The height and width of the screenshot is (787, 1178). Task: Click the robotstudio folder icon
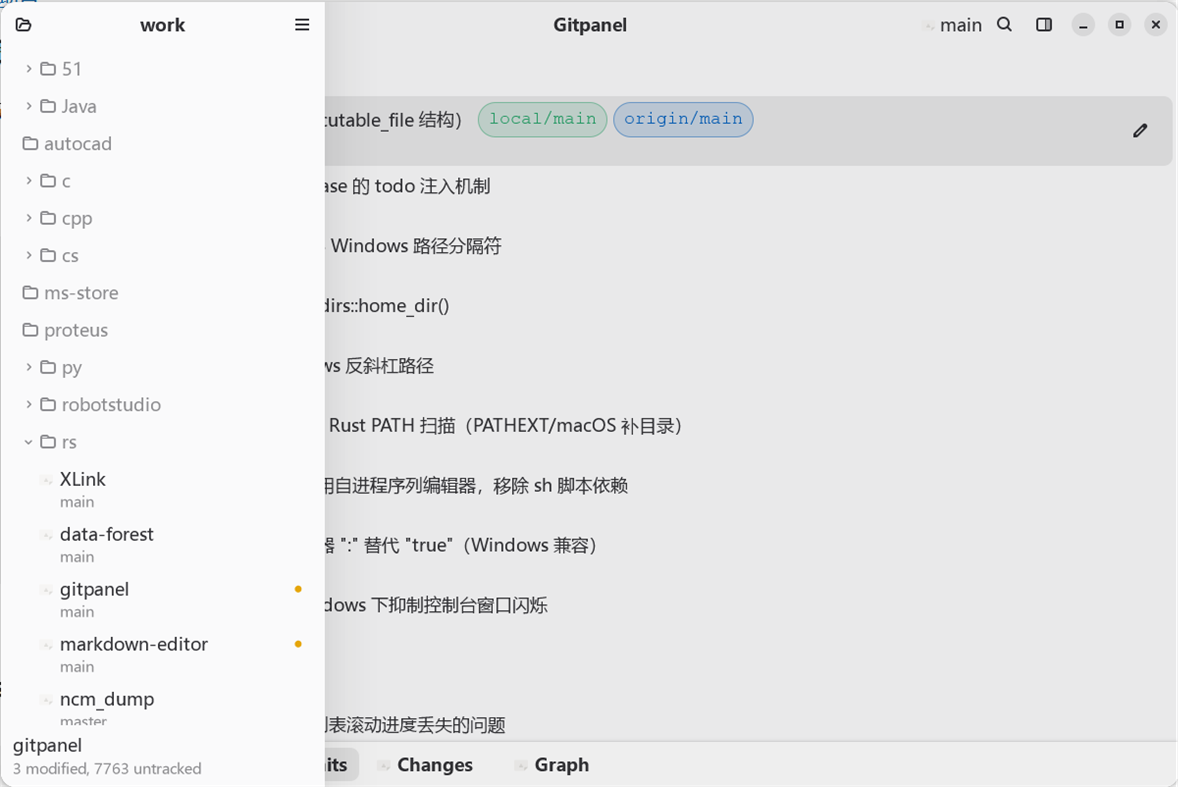click(48, 405)
